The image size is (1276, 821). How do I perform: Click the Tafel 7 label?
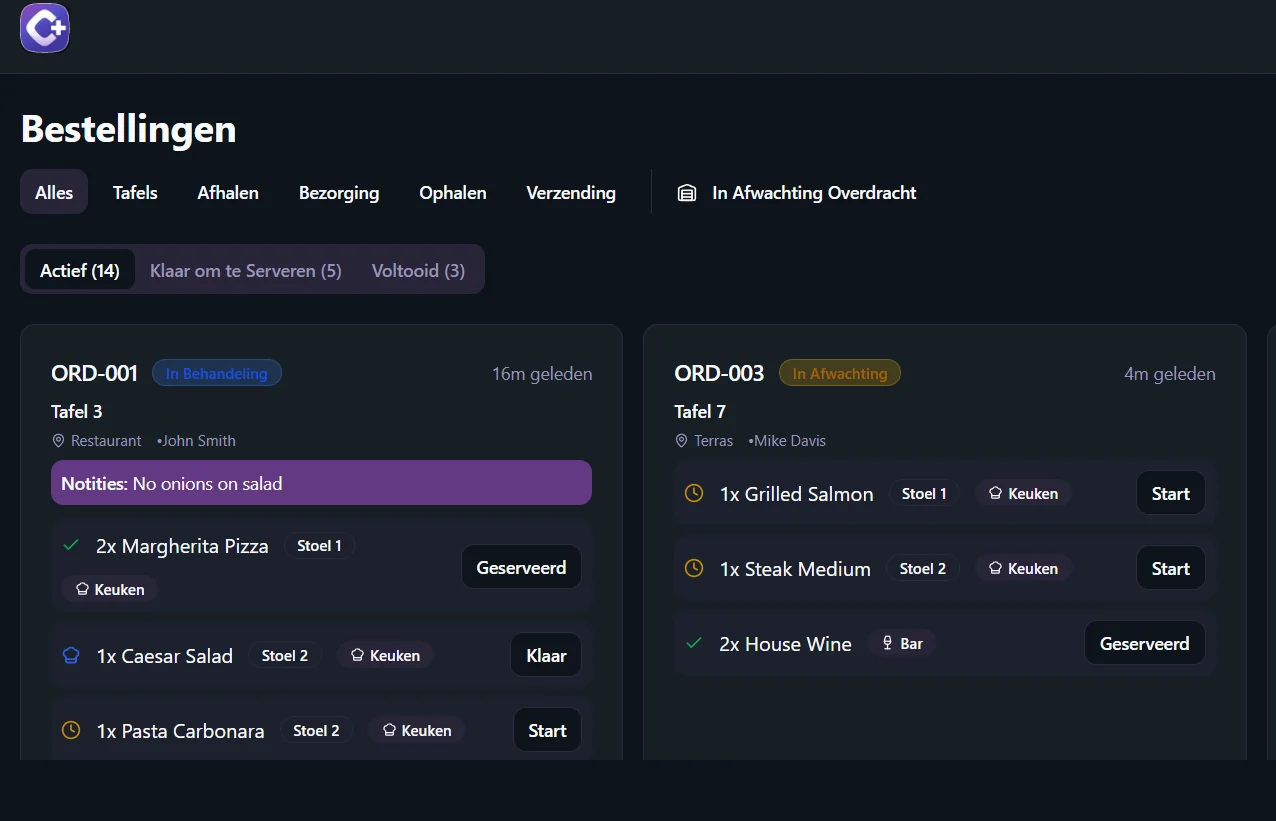(x=700, y=411)
